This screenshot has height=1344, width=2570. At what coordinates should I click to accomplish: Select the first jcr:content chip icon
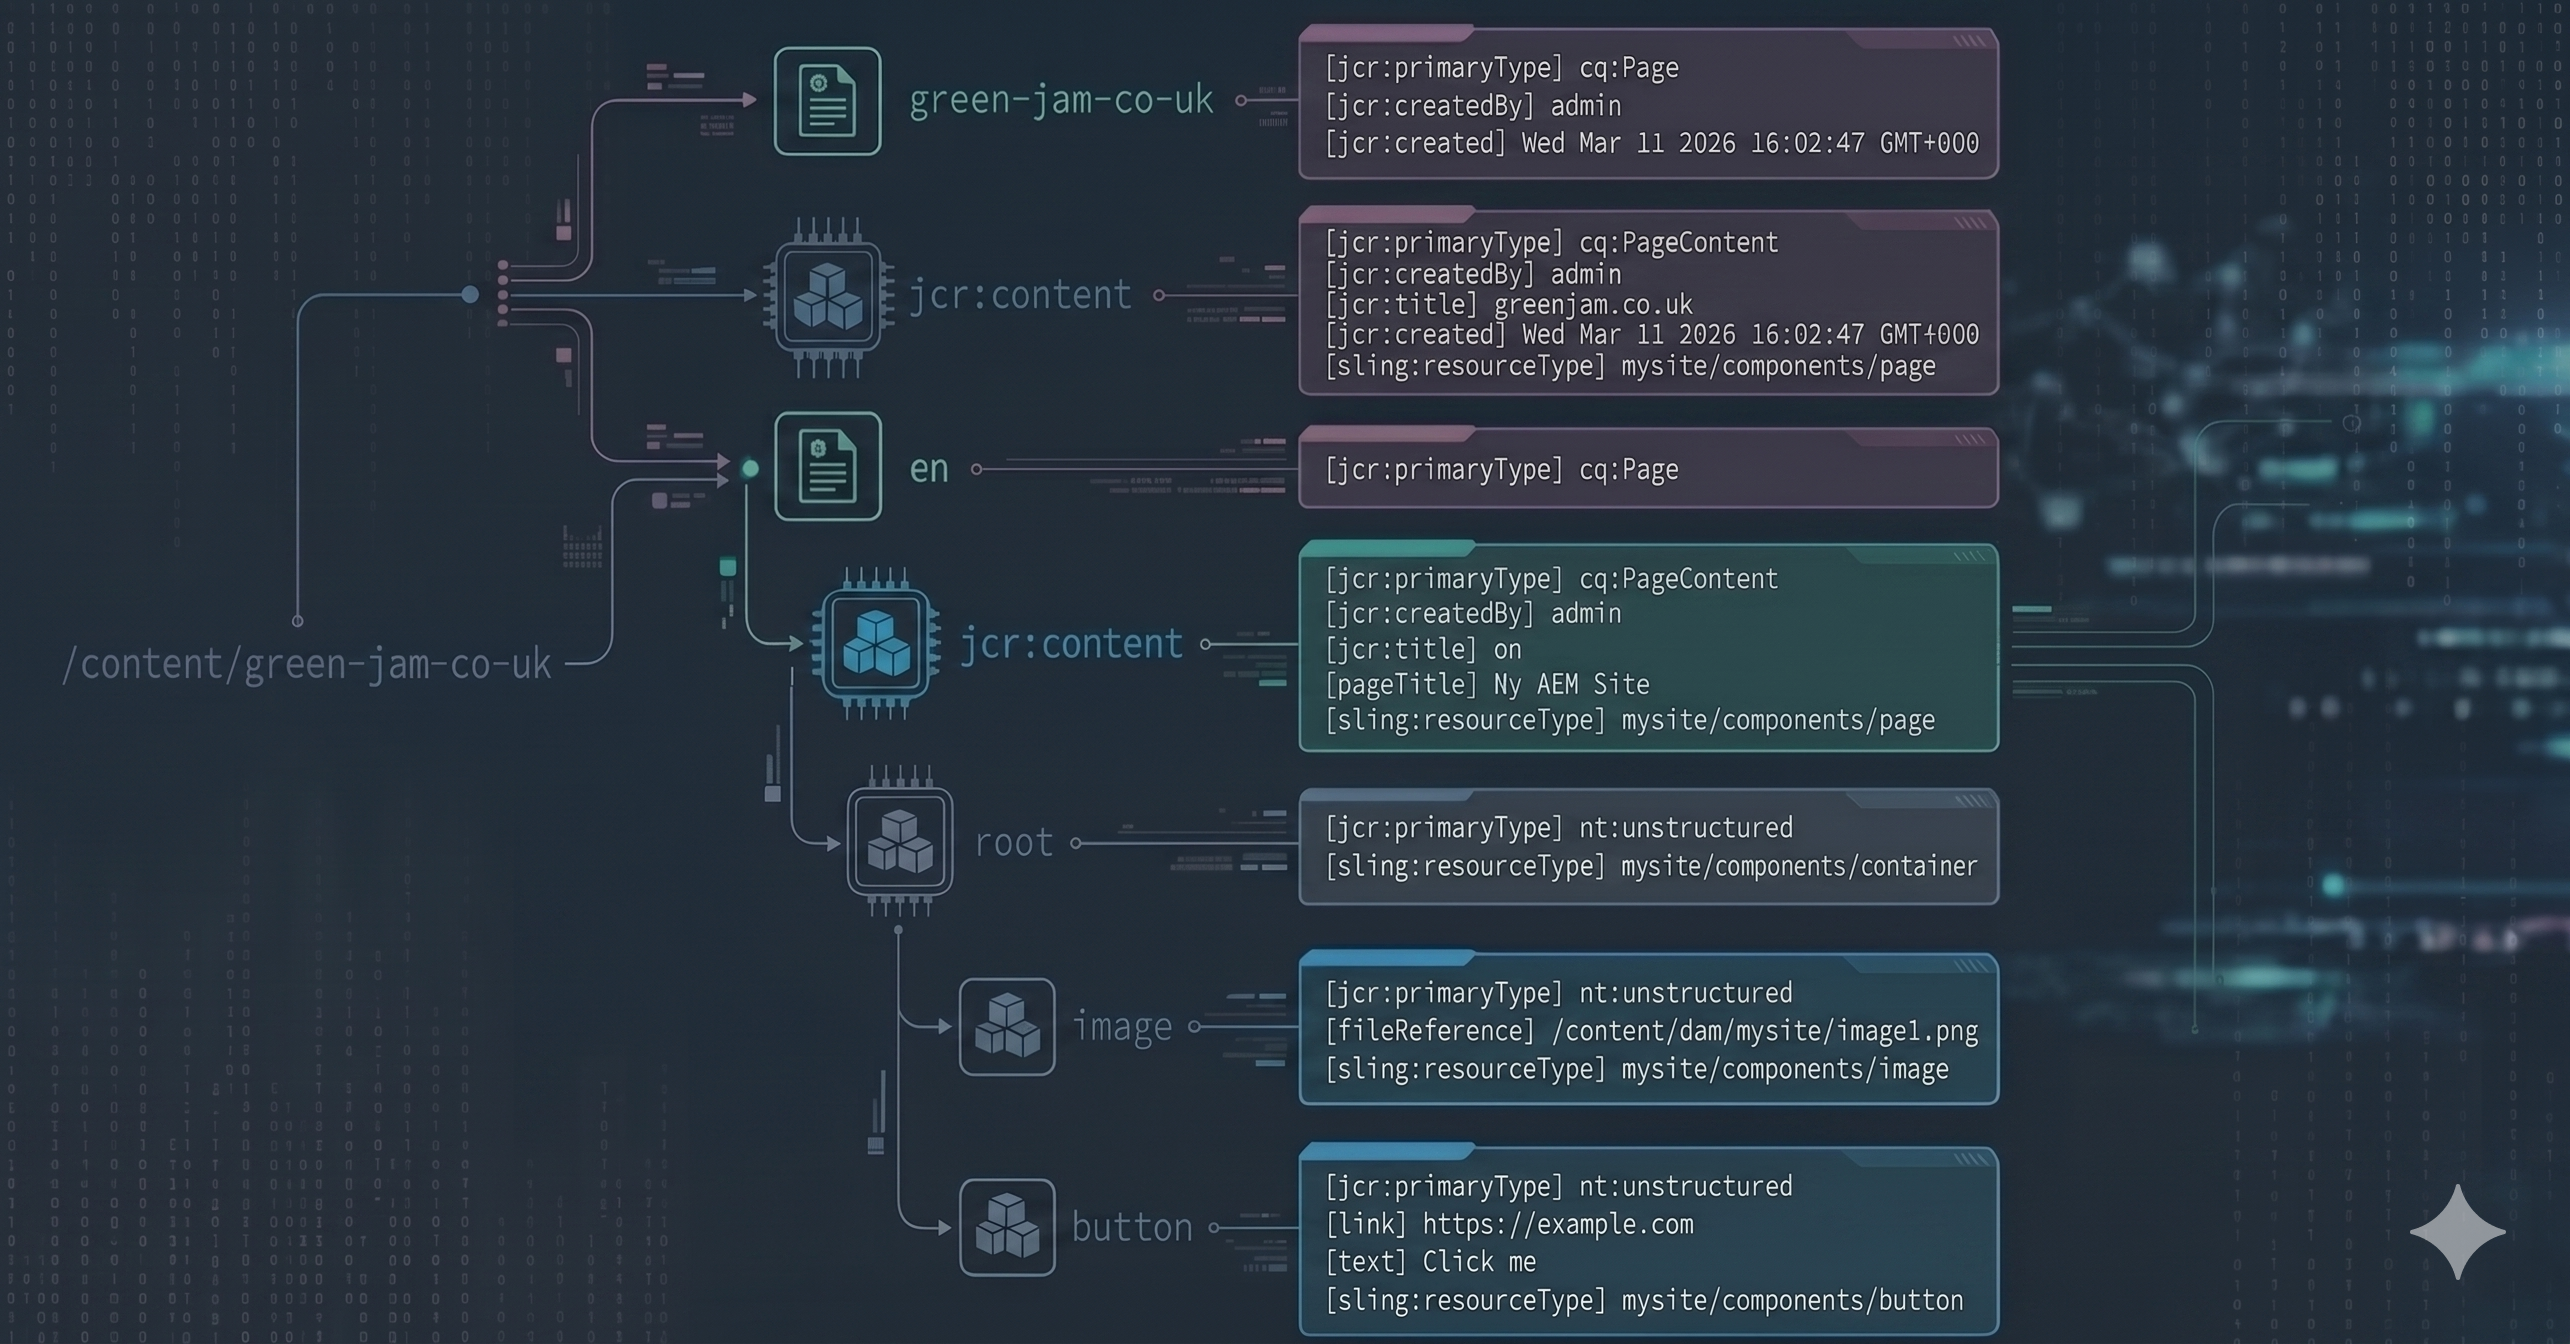827,296
